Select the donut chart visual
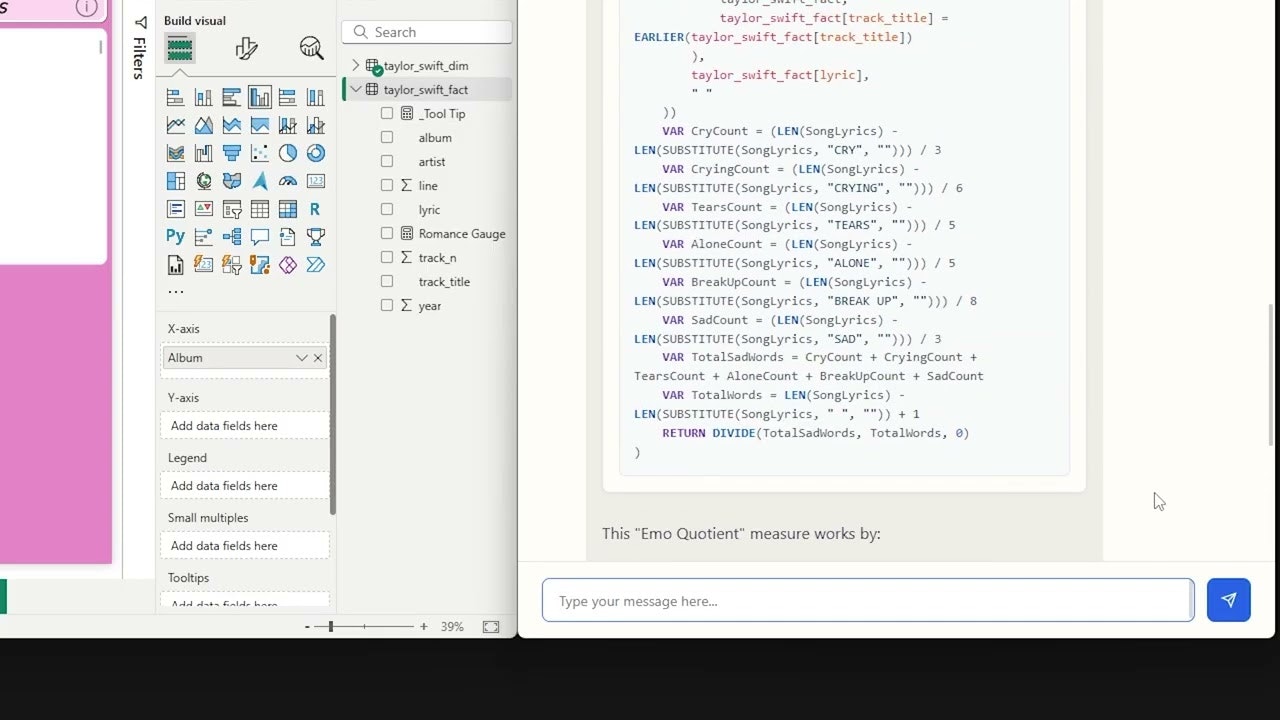This screenshot has width=1280, height=720. coord(315,153)
